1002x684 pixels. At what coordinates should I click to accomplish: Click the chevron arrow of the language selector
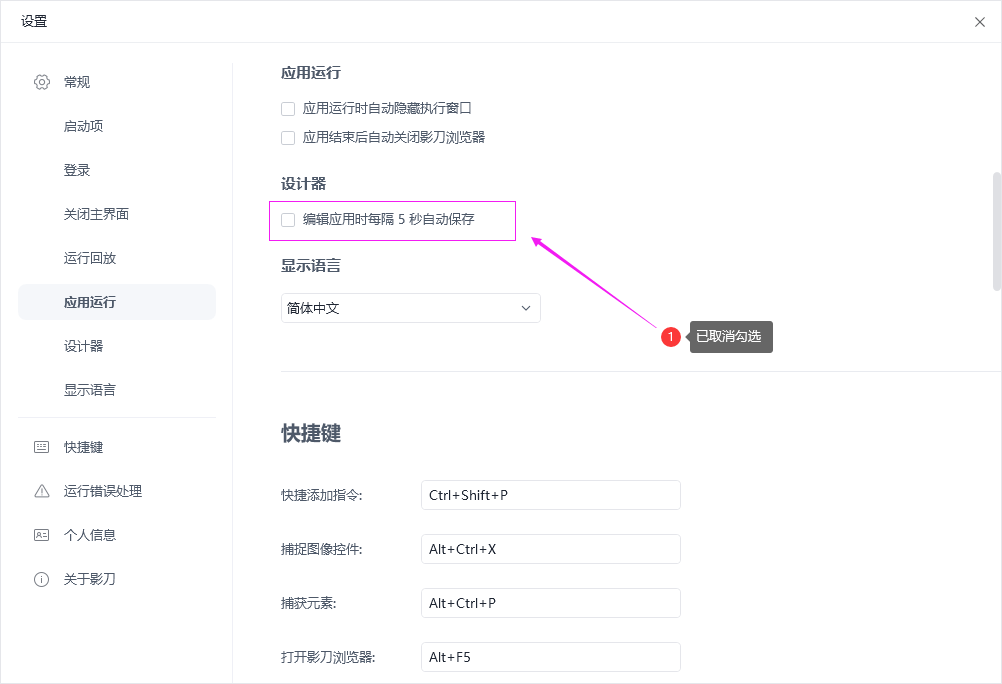tap(526, 308)
